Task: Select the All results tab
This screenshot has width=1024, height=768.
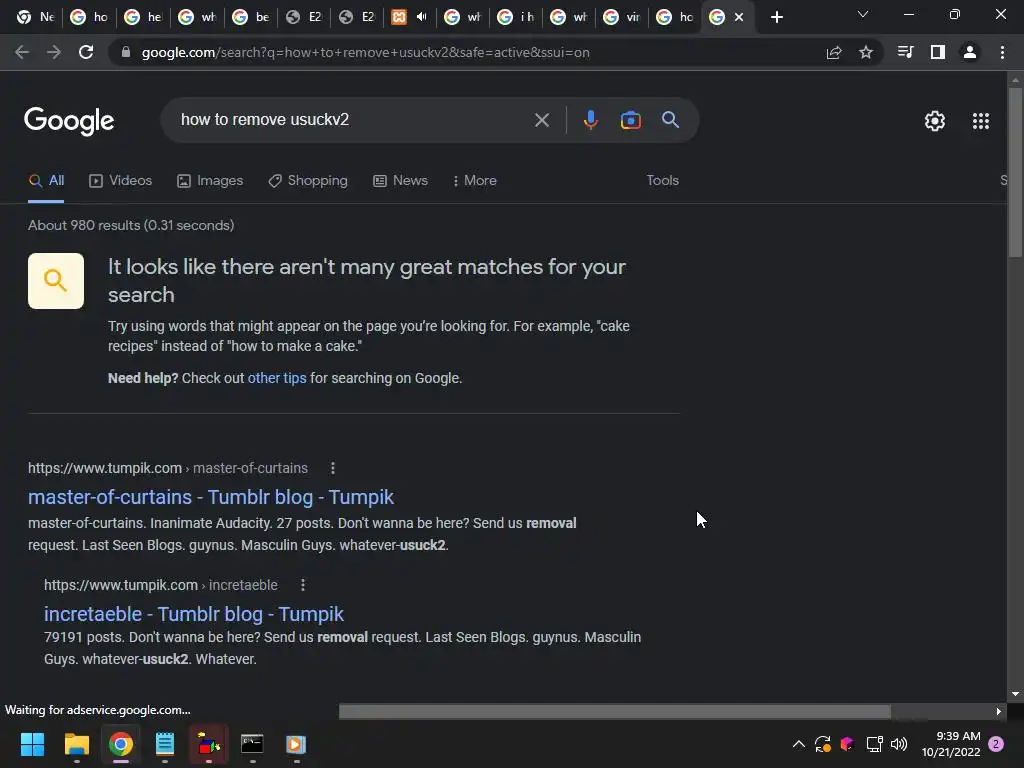Action: click(x=46, y=181)
